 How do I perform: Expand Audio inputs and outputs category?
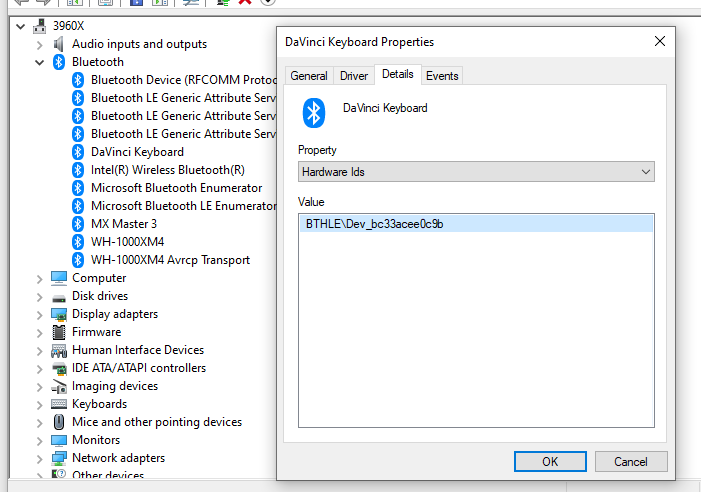click(39, 45)
